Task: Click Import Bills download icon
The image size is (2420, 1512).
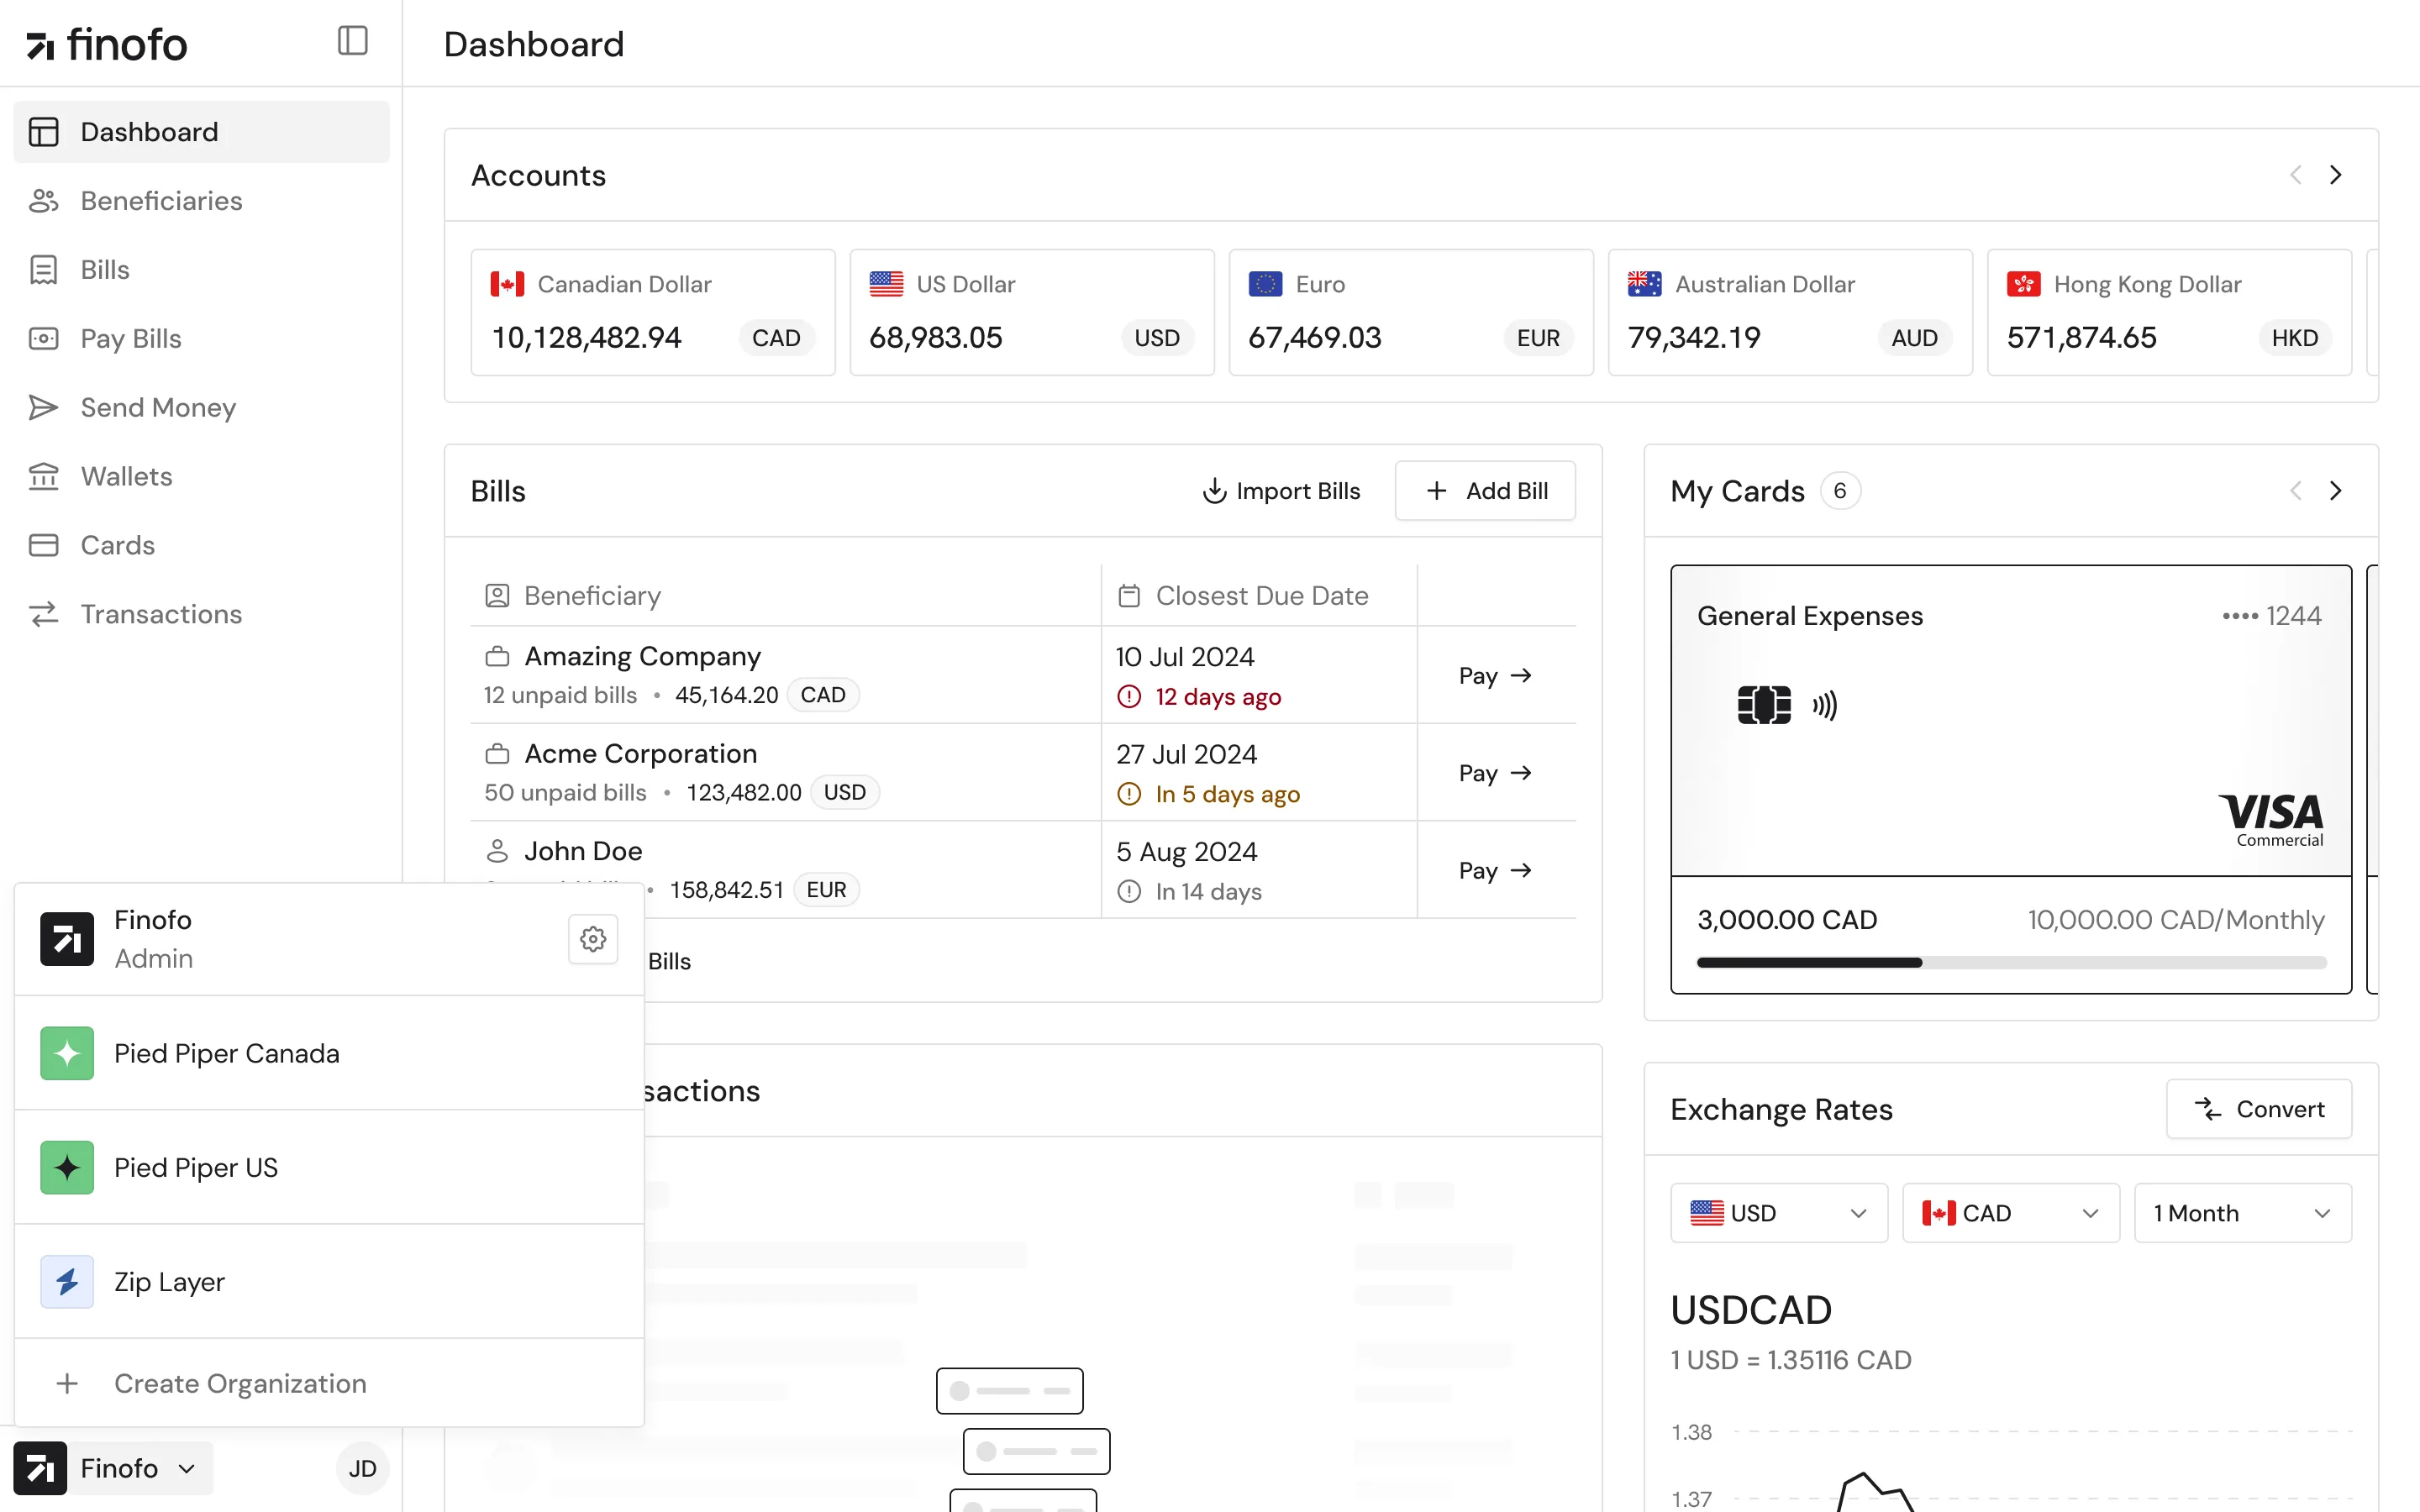Action: tap(1214, 491)
